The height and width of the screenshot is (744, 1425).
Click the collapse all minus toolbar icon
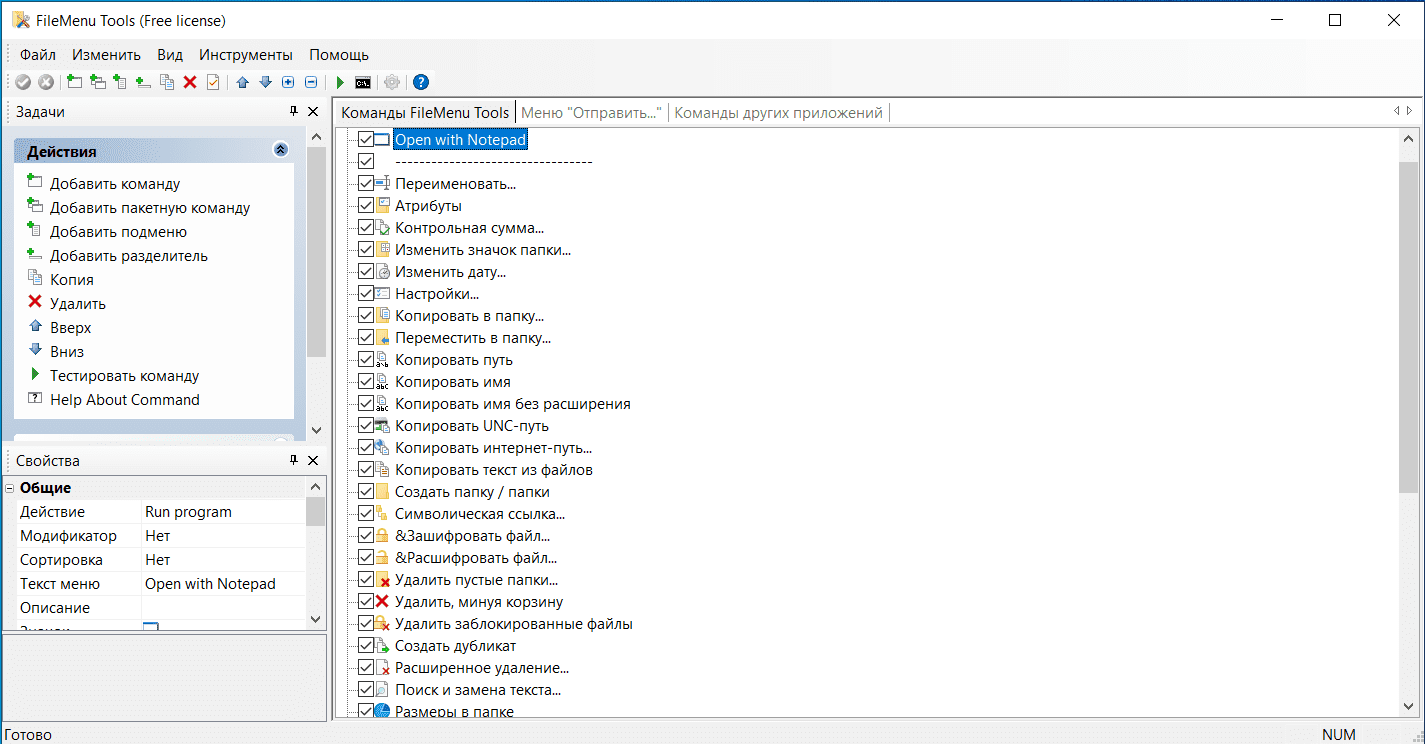[x=311, y=82]
